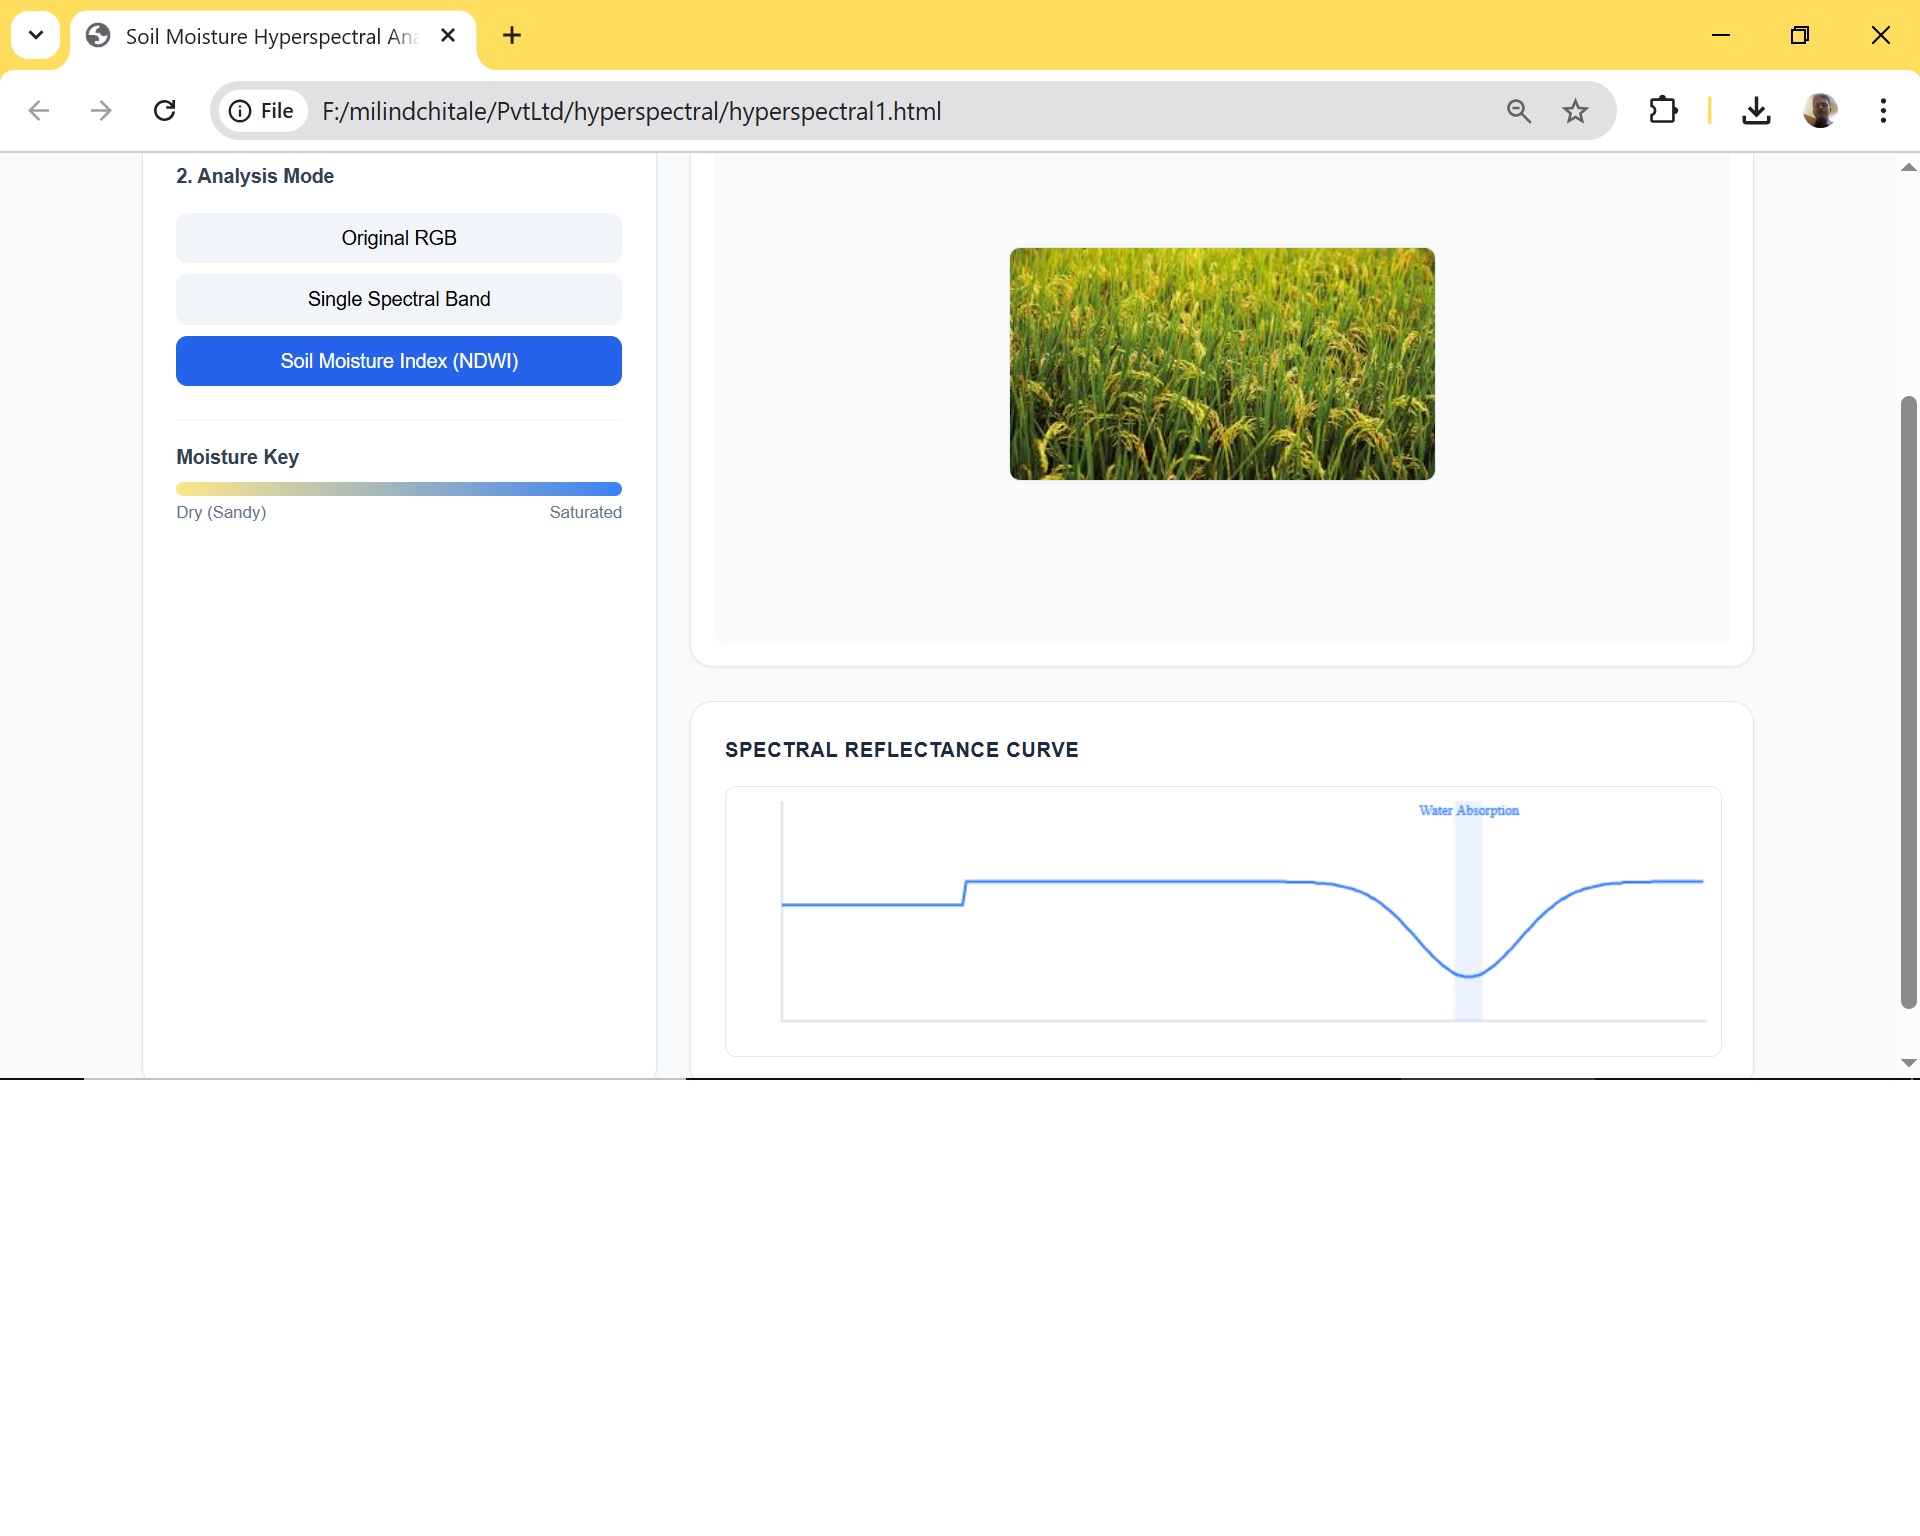
Task: Click the forward navigation arrow
Action: tap(101, 111)
